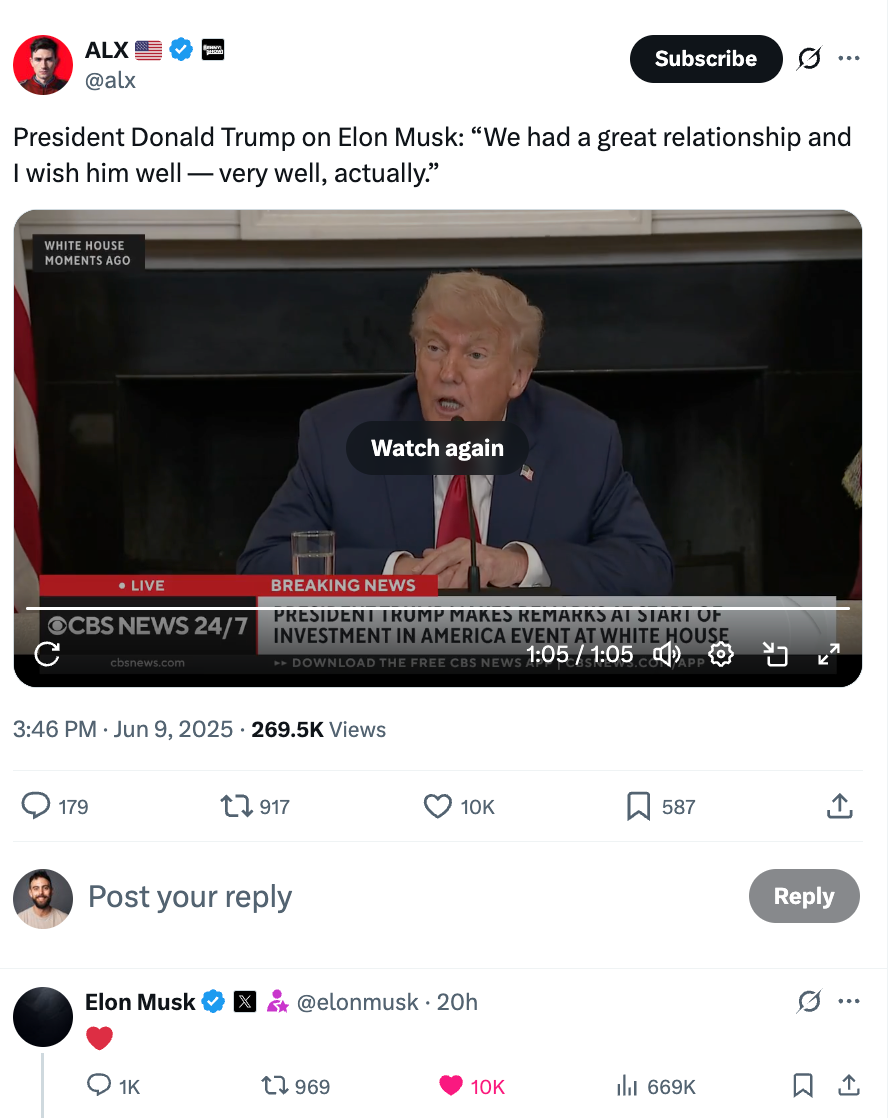
Task: Open more options on Elon Musk's reply
Action: click(x=849, y=1001)
